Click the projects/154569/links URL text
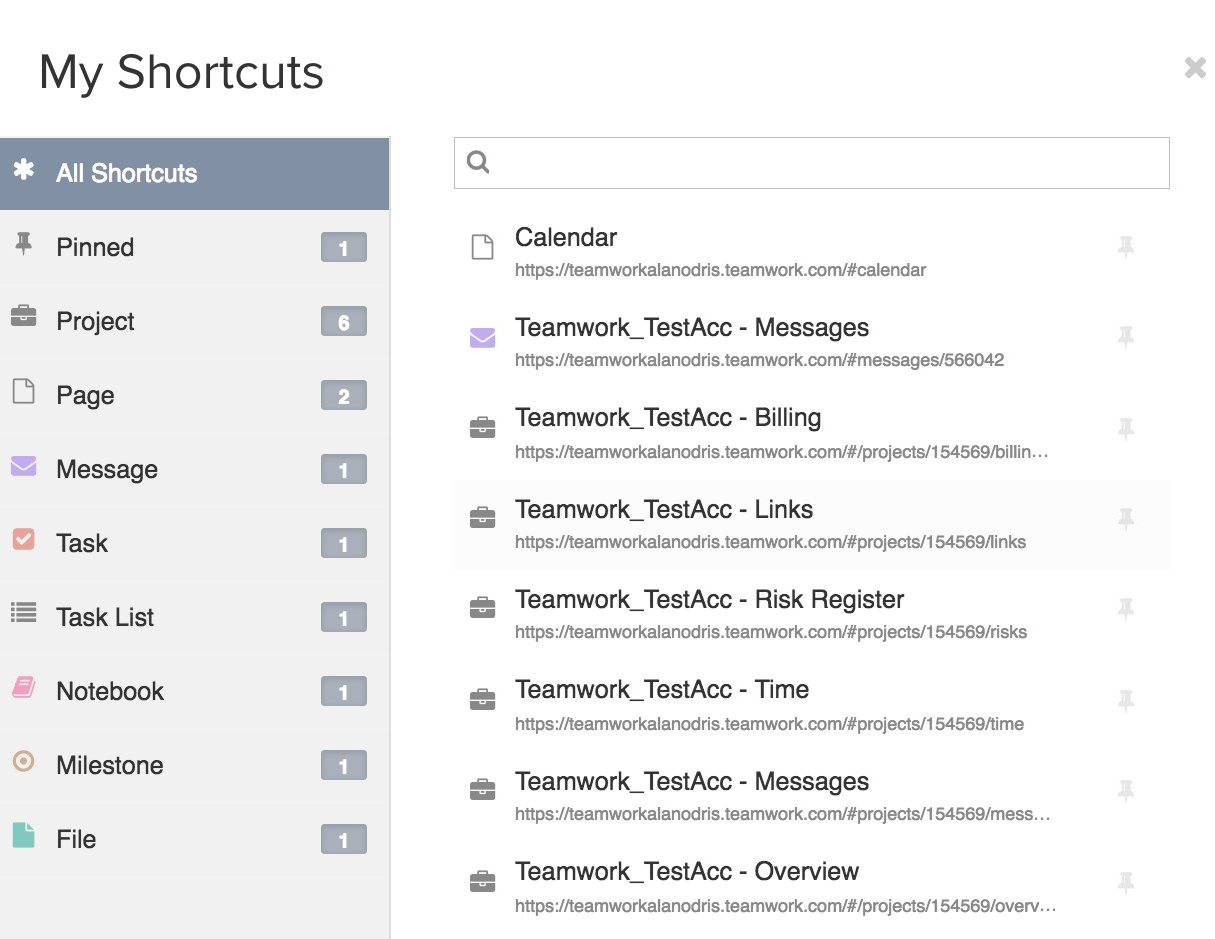 click(771, 542)
